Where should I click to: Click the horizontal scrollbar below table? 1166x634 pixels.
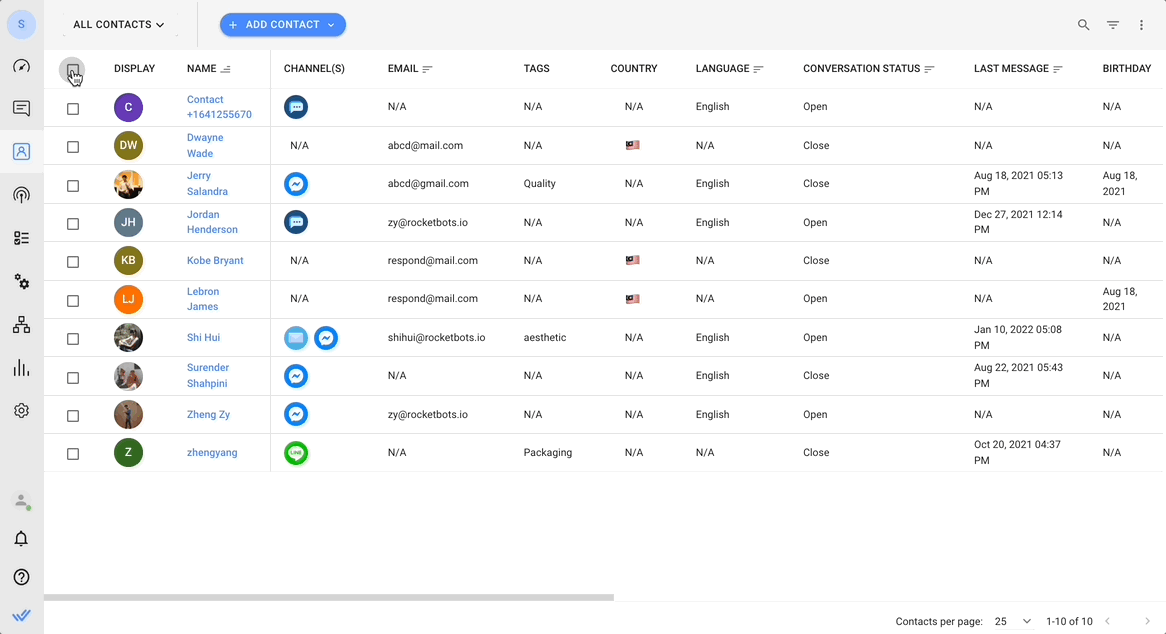(329, 597)
